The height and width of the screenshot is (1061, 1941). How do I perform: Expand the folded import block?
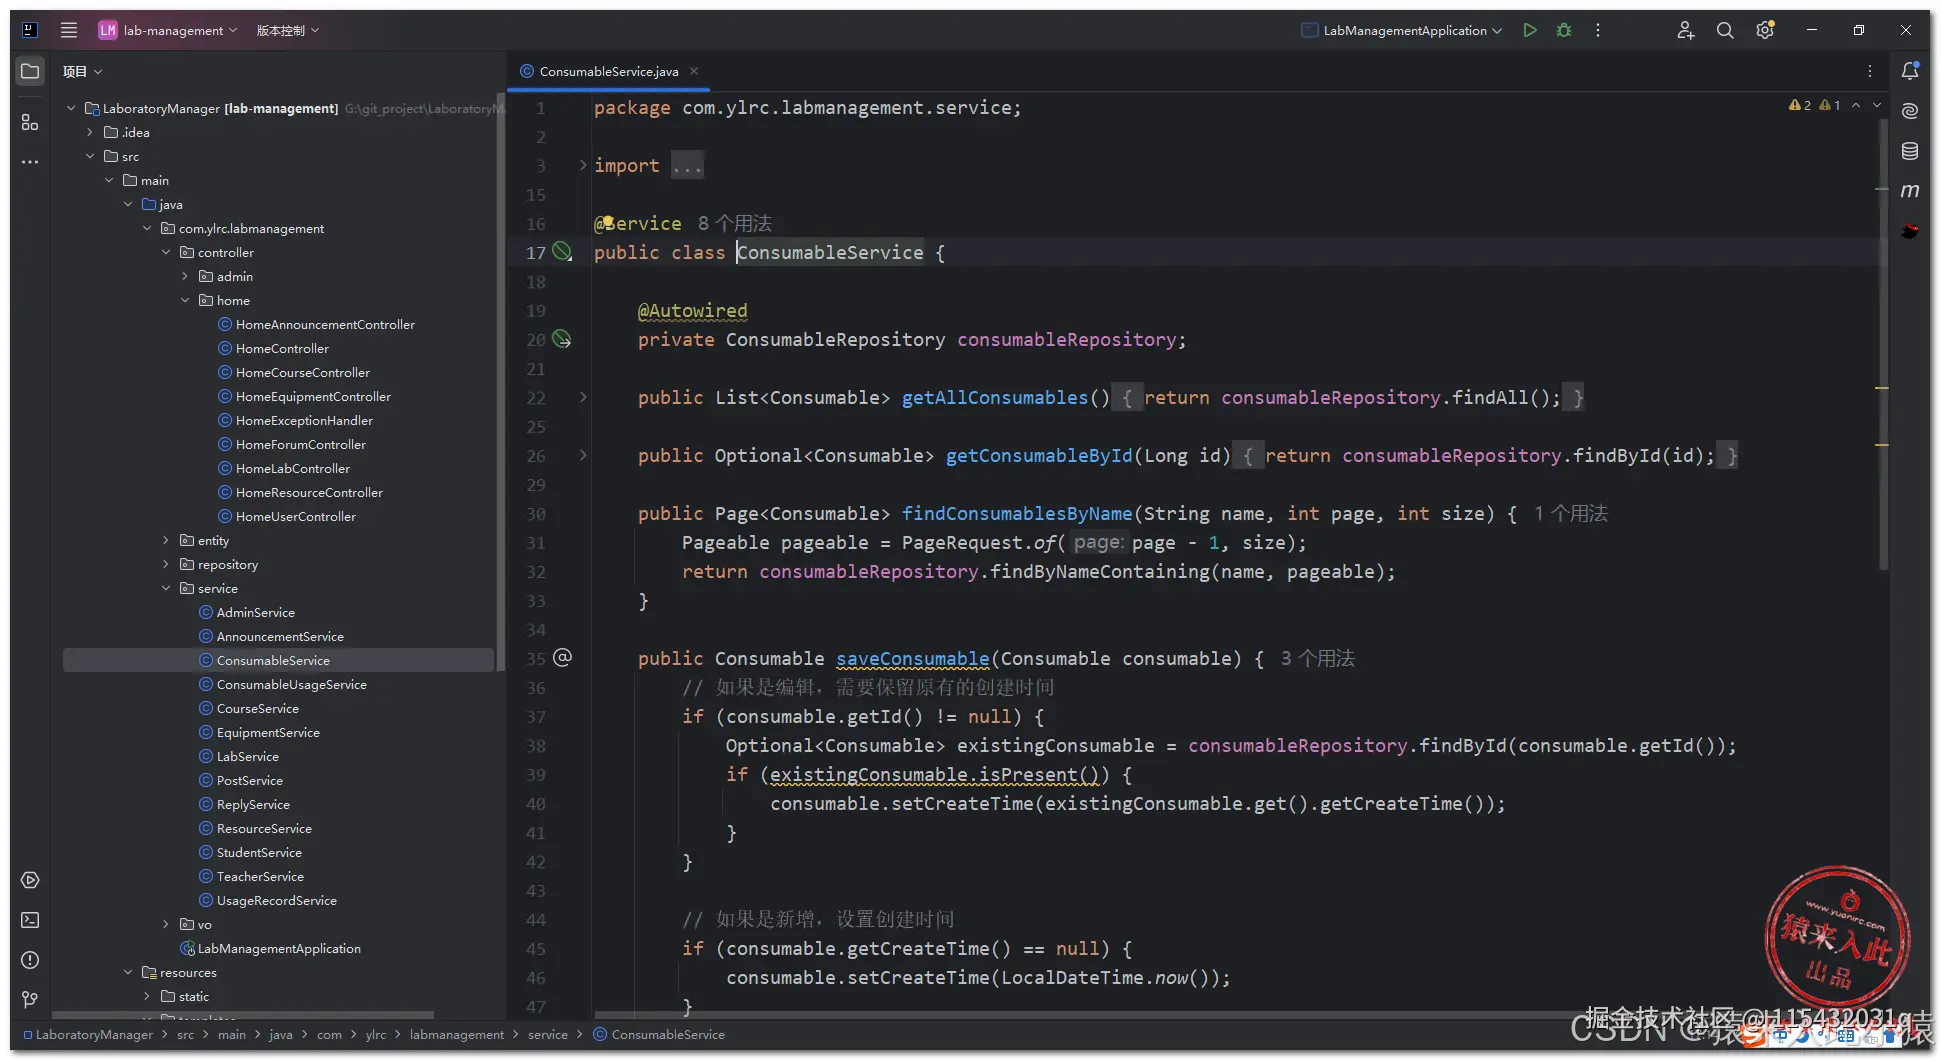pyautogui.click(x=583, y=165)
